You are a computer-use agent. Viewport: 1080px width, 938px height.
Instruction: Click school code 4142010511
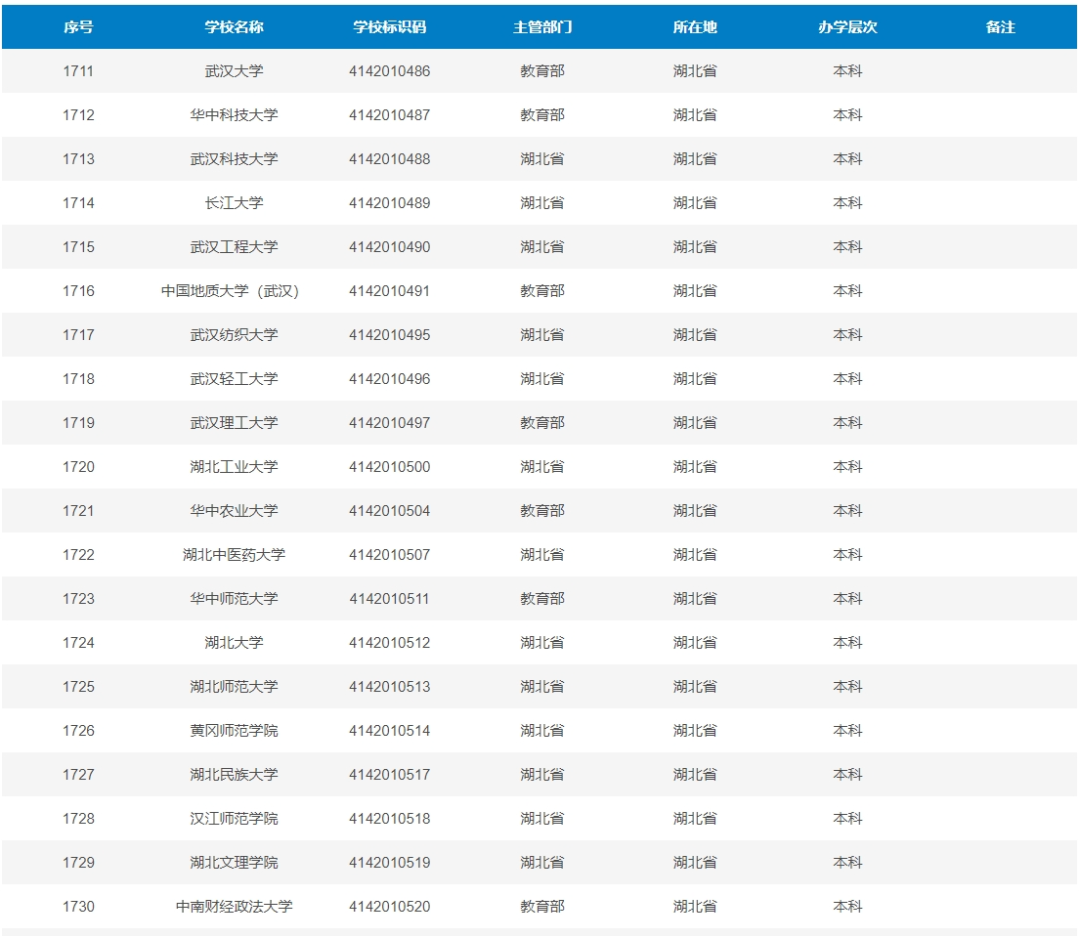point(389,599)
